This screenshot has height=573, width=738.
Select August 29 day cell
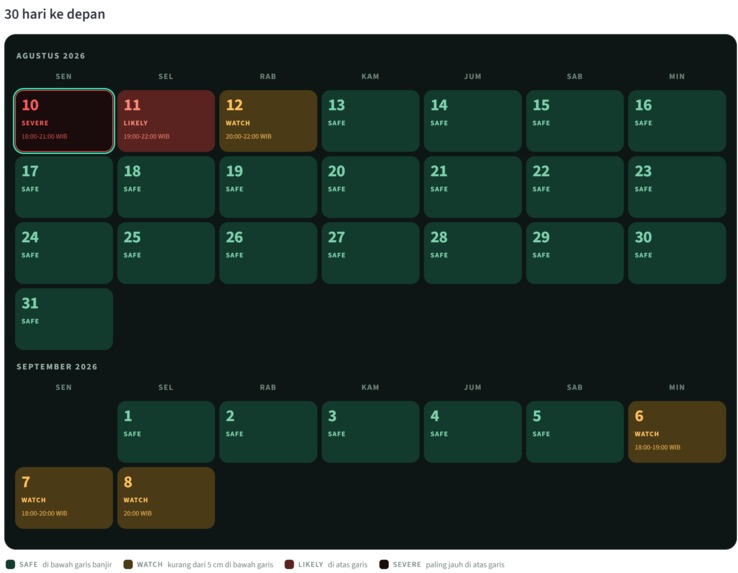575,253
